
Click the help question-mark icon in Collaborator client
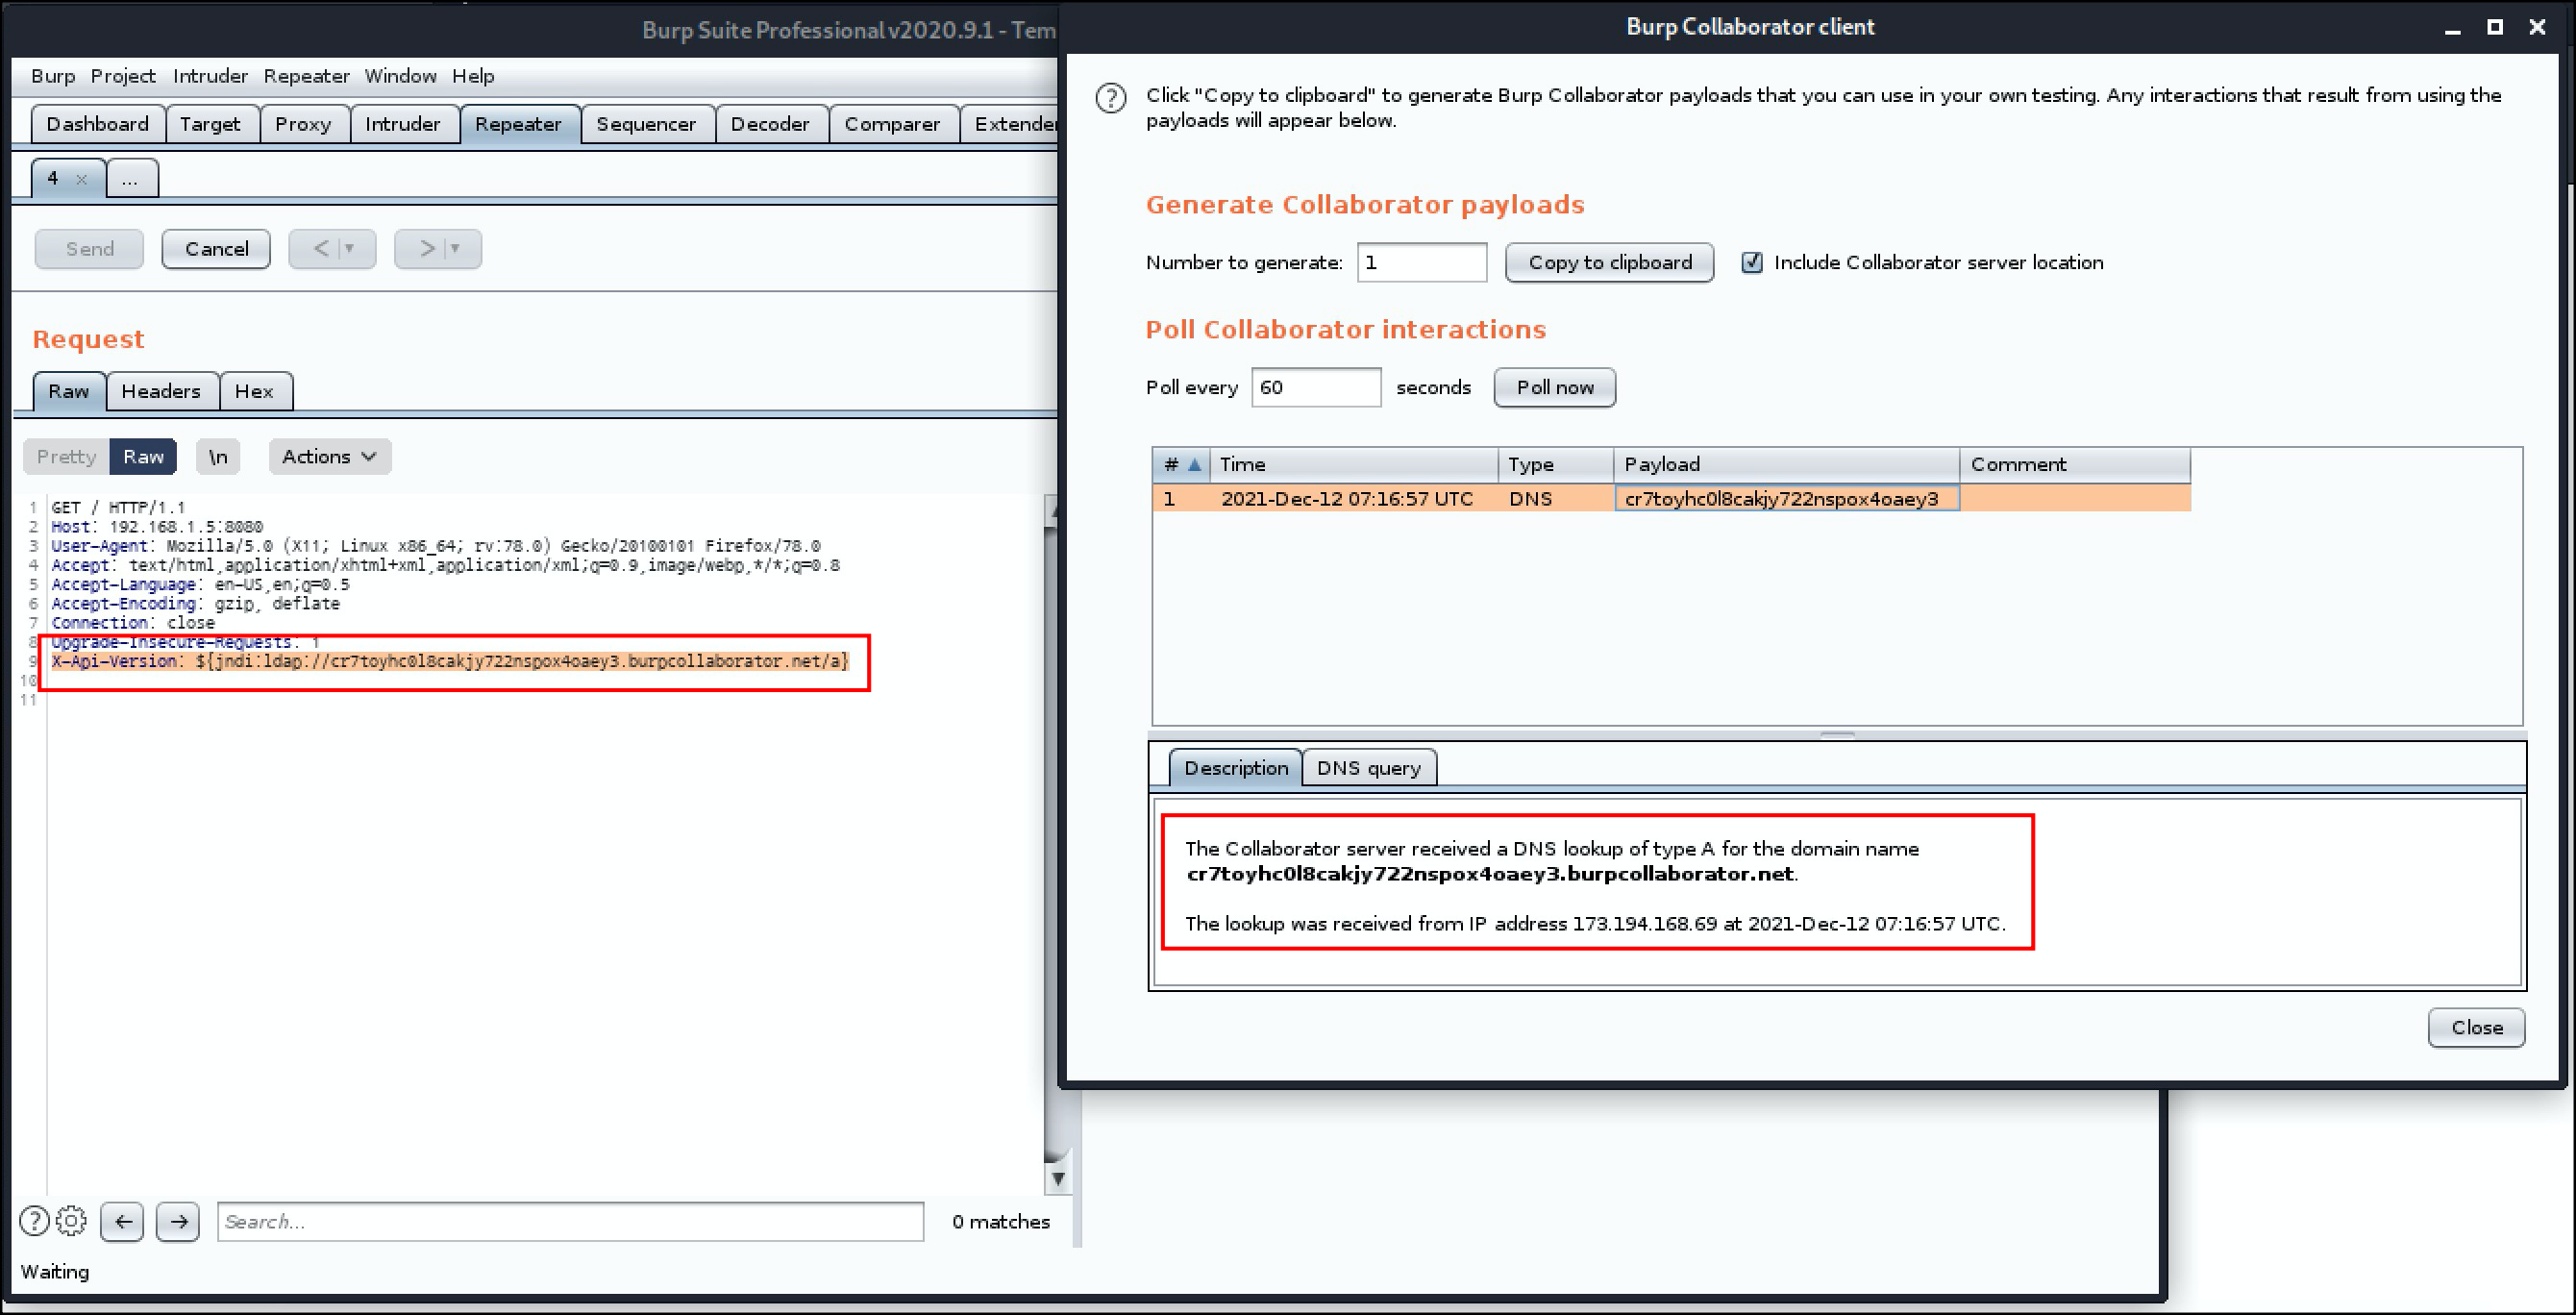point(1110,98)
